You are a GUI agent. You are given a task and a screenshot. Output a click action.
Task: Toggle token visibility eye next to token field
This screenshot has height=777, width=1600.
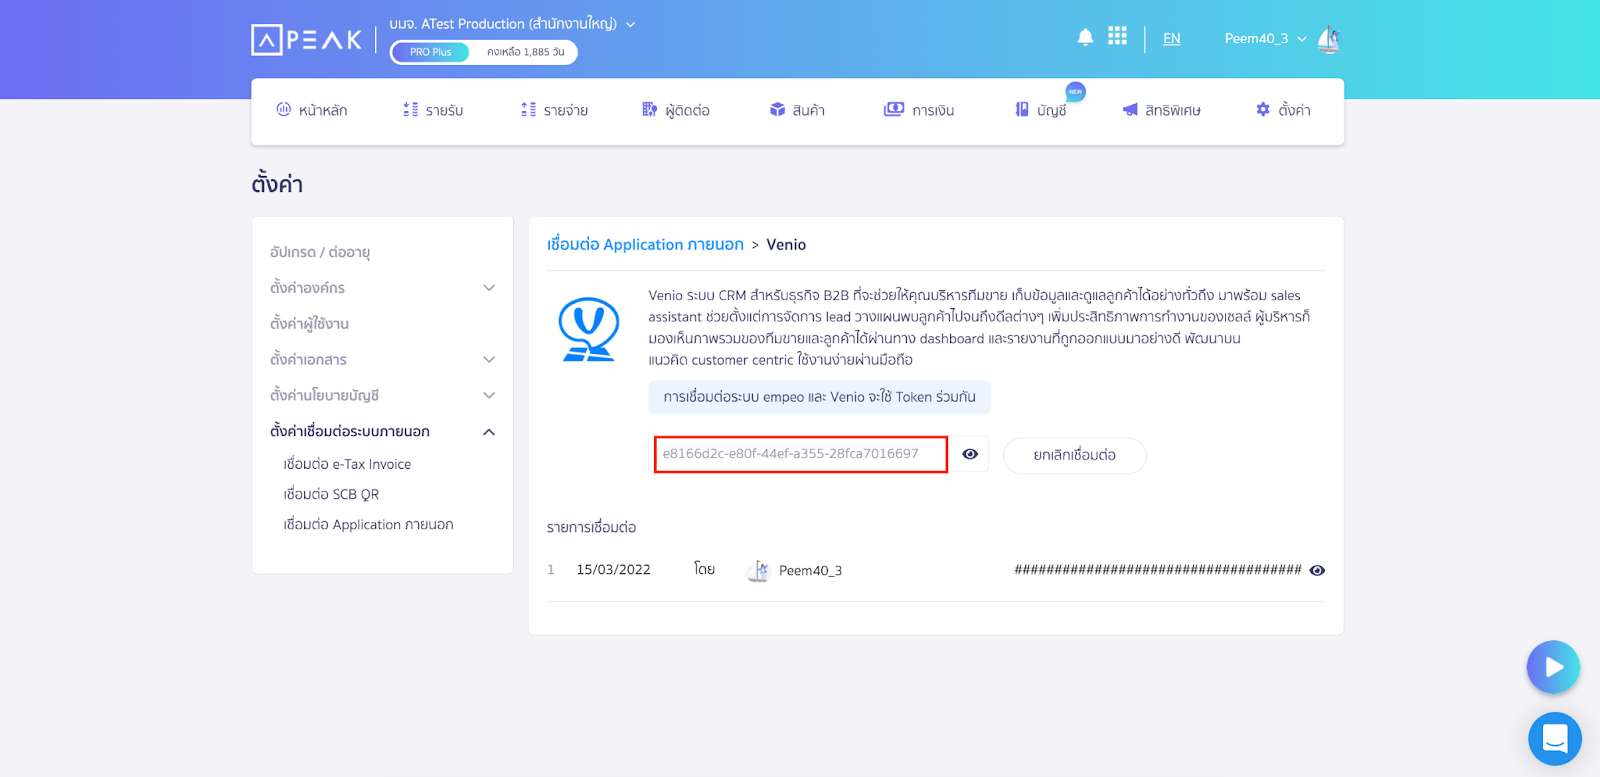coord(970,454)
